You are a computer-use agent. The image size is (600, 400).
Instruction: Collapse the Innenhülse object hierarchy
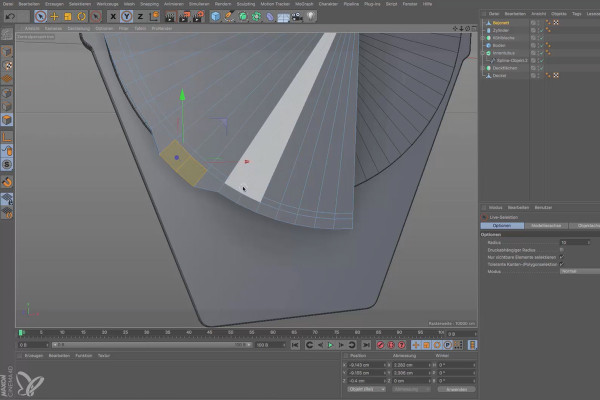click(x=483, y=53)
